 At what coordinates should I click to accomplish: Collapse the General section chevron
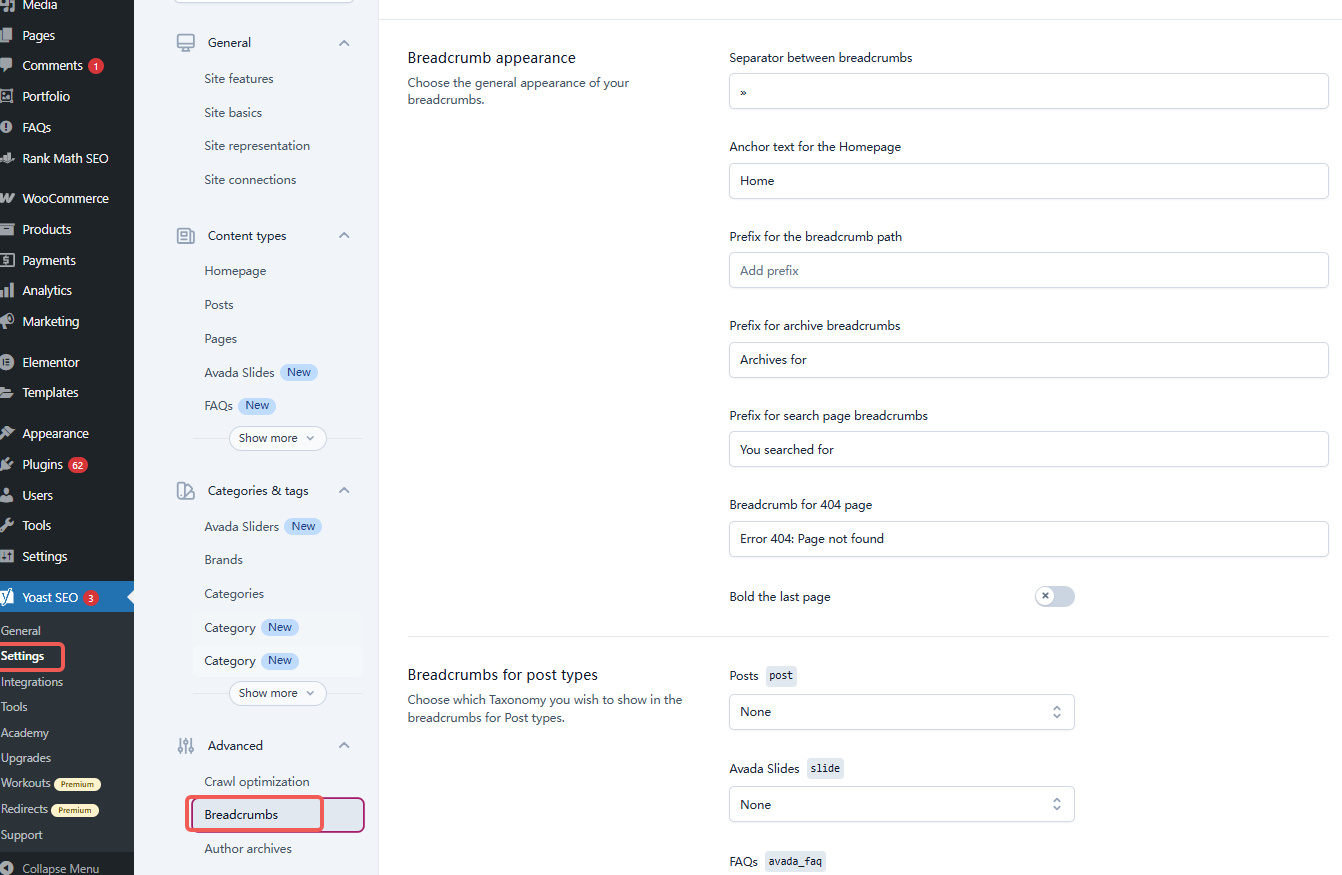coord(344,43)
